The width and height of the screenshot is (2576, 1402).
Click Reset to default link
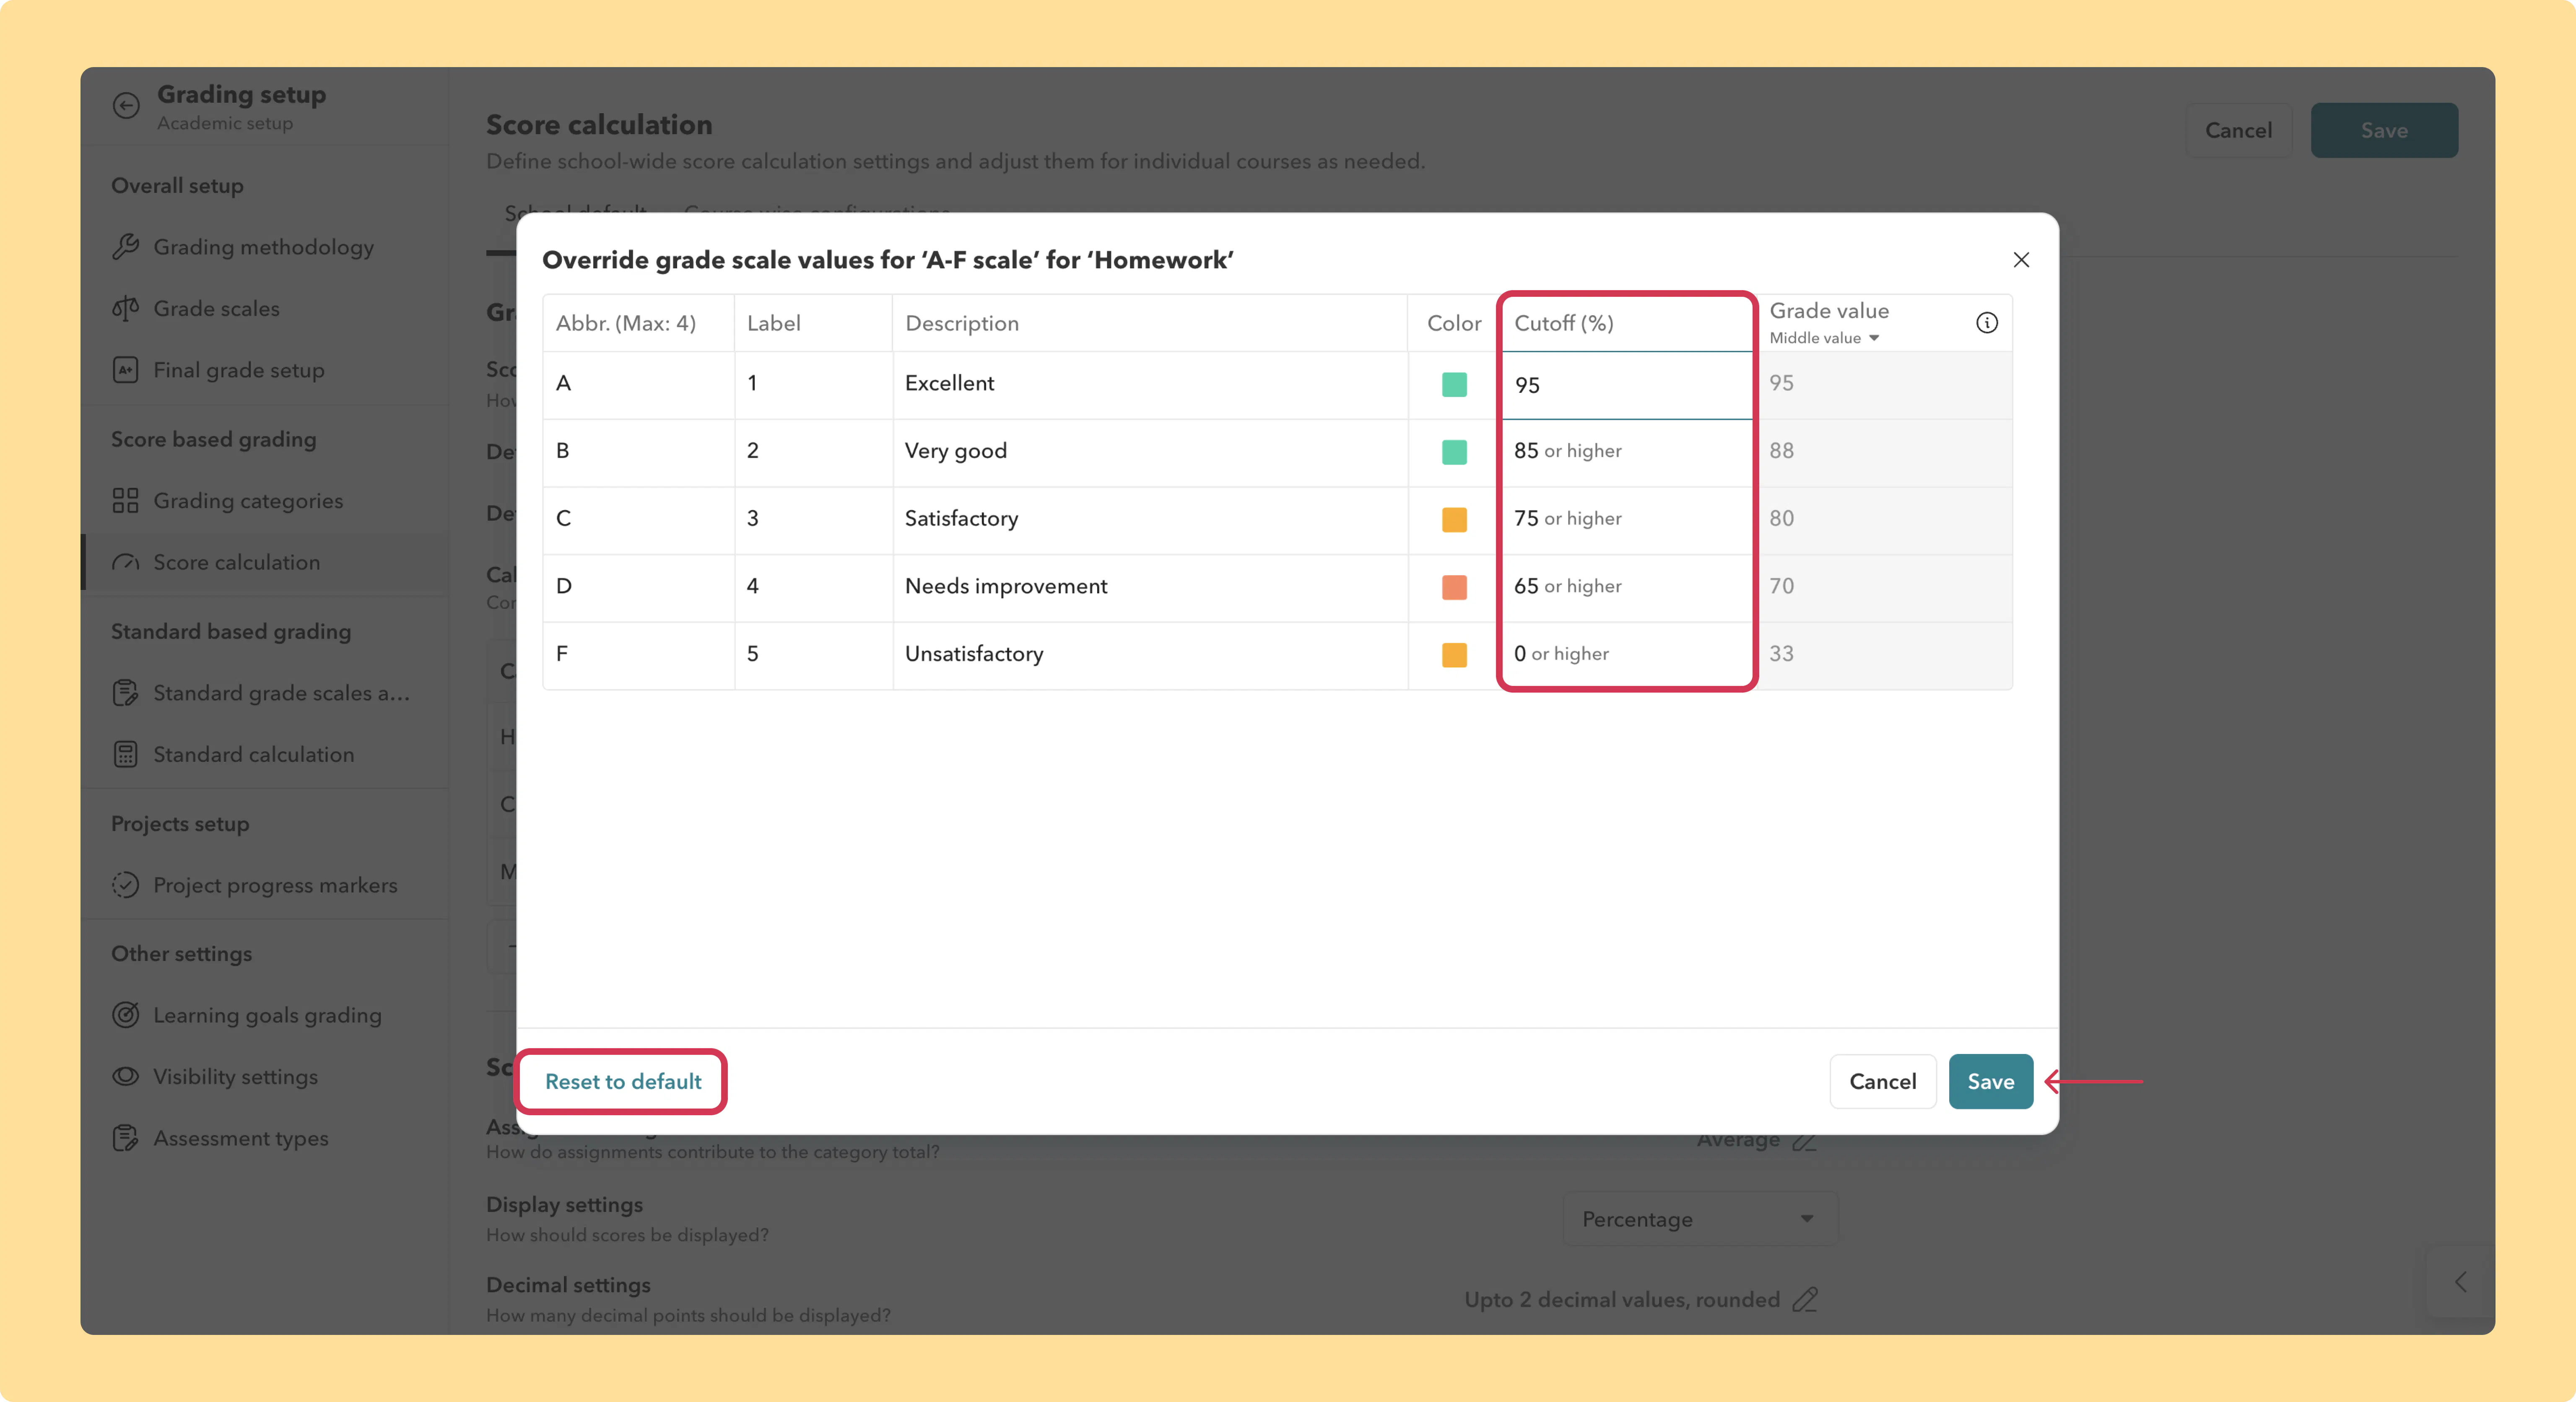coord(623,1082)
